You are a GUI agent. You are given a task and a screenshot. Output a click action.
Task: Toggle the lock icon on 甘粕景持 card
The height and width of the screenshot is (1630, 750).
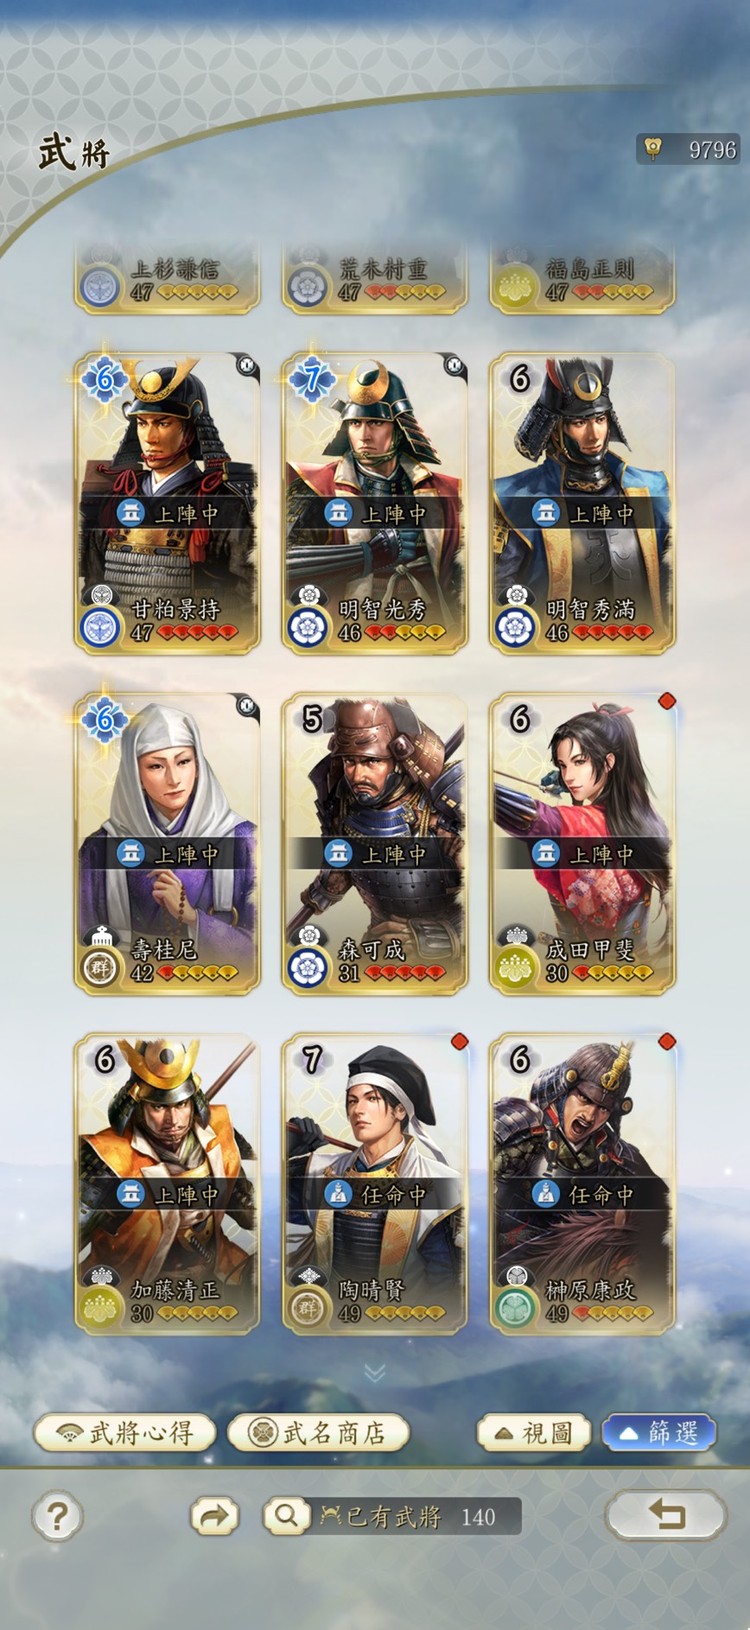247,366
